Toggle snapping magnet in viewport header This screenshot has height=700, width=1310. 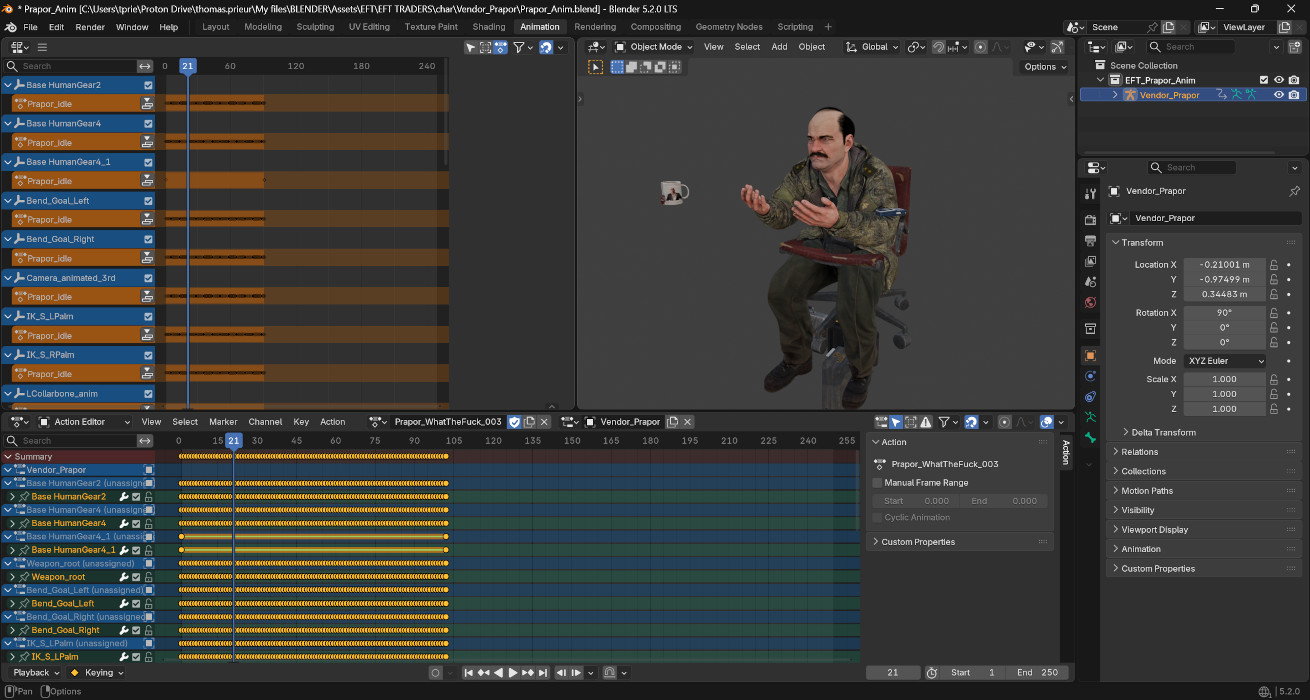[939, 47]
